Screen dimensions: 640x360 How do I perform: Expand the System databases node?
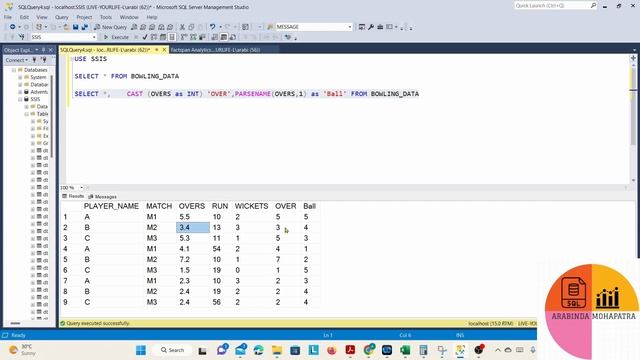point(20,78)
